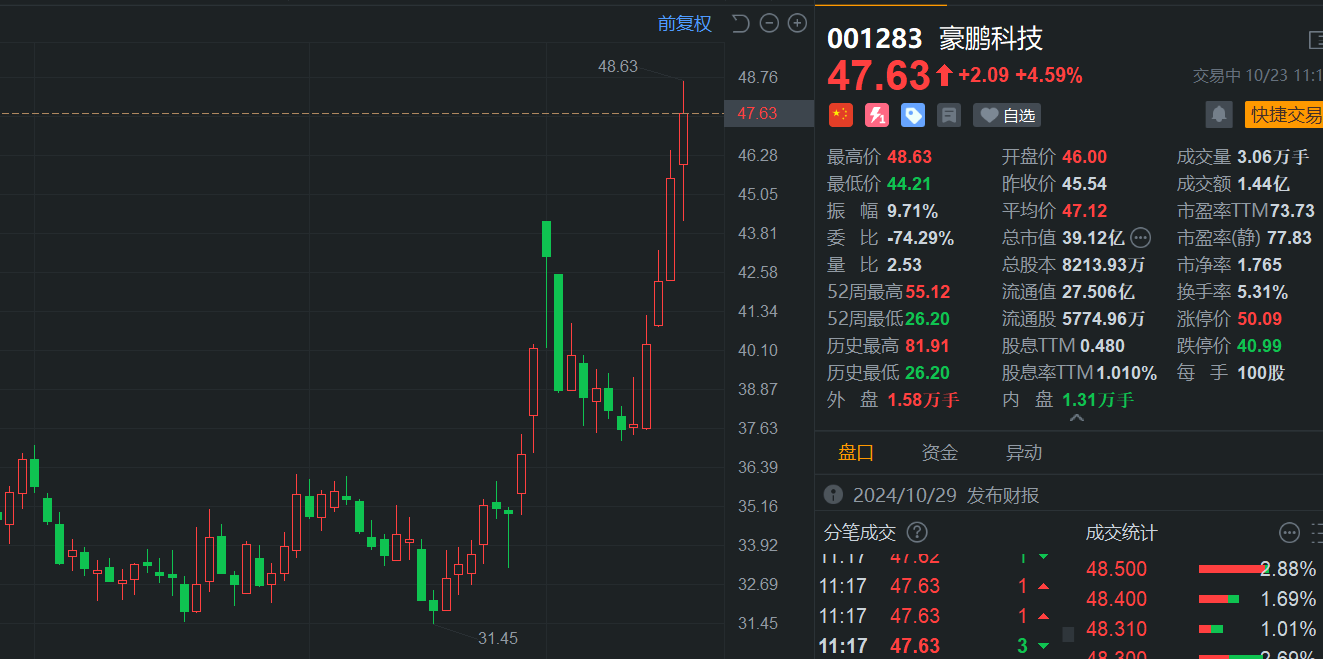1323x659 pixels.
Task: Click the 市净率 value 1.765
Action: tap(1260, 265)
